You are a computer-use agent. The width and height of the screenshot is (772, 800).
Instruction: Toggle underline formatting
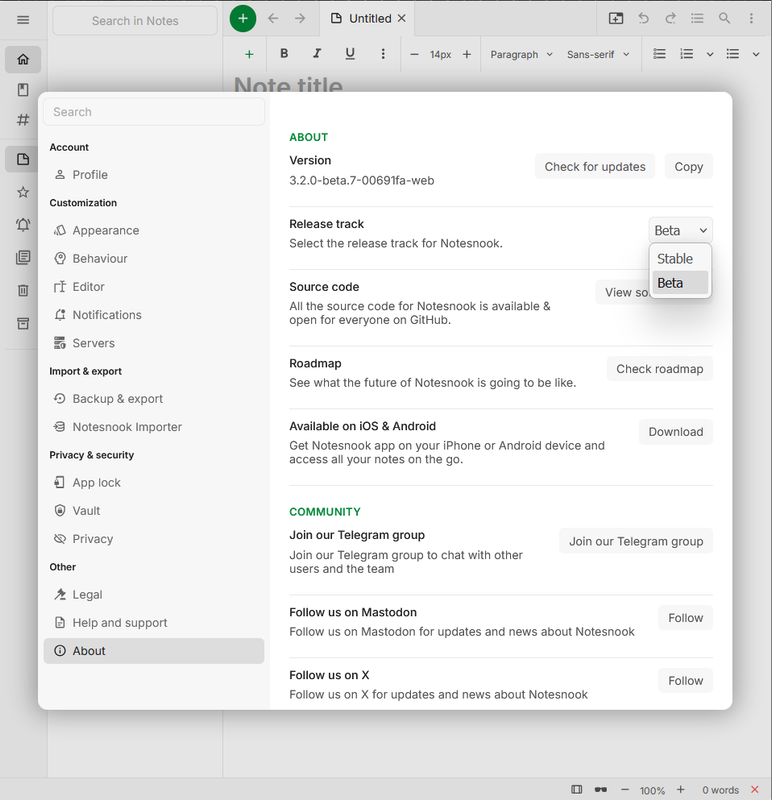tap(350, 54)
